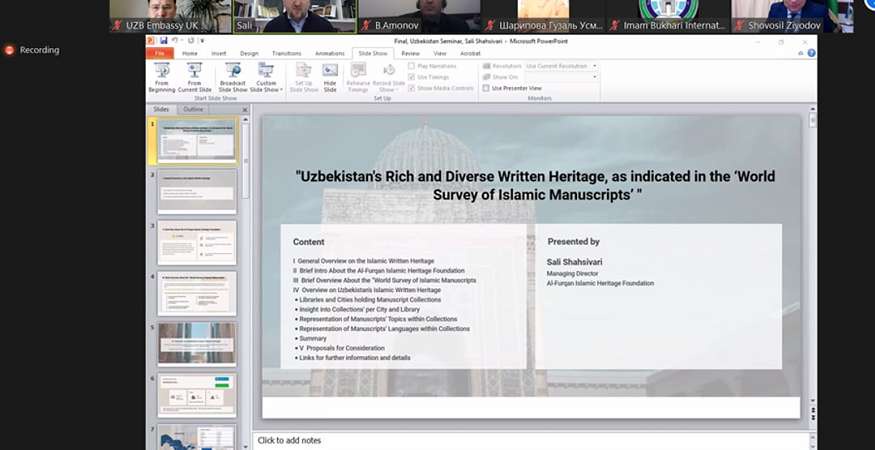Image resolution: width=875 pixels, height=450 pixels.
Task: Switch to the Transitions ribbon tab
Action: tap(286, 53)
